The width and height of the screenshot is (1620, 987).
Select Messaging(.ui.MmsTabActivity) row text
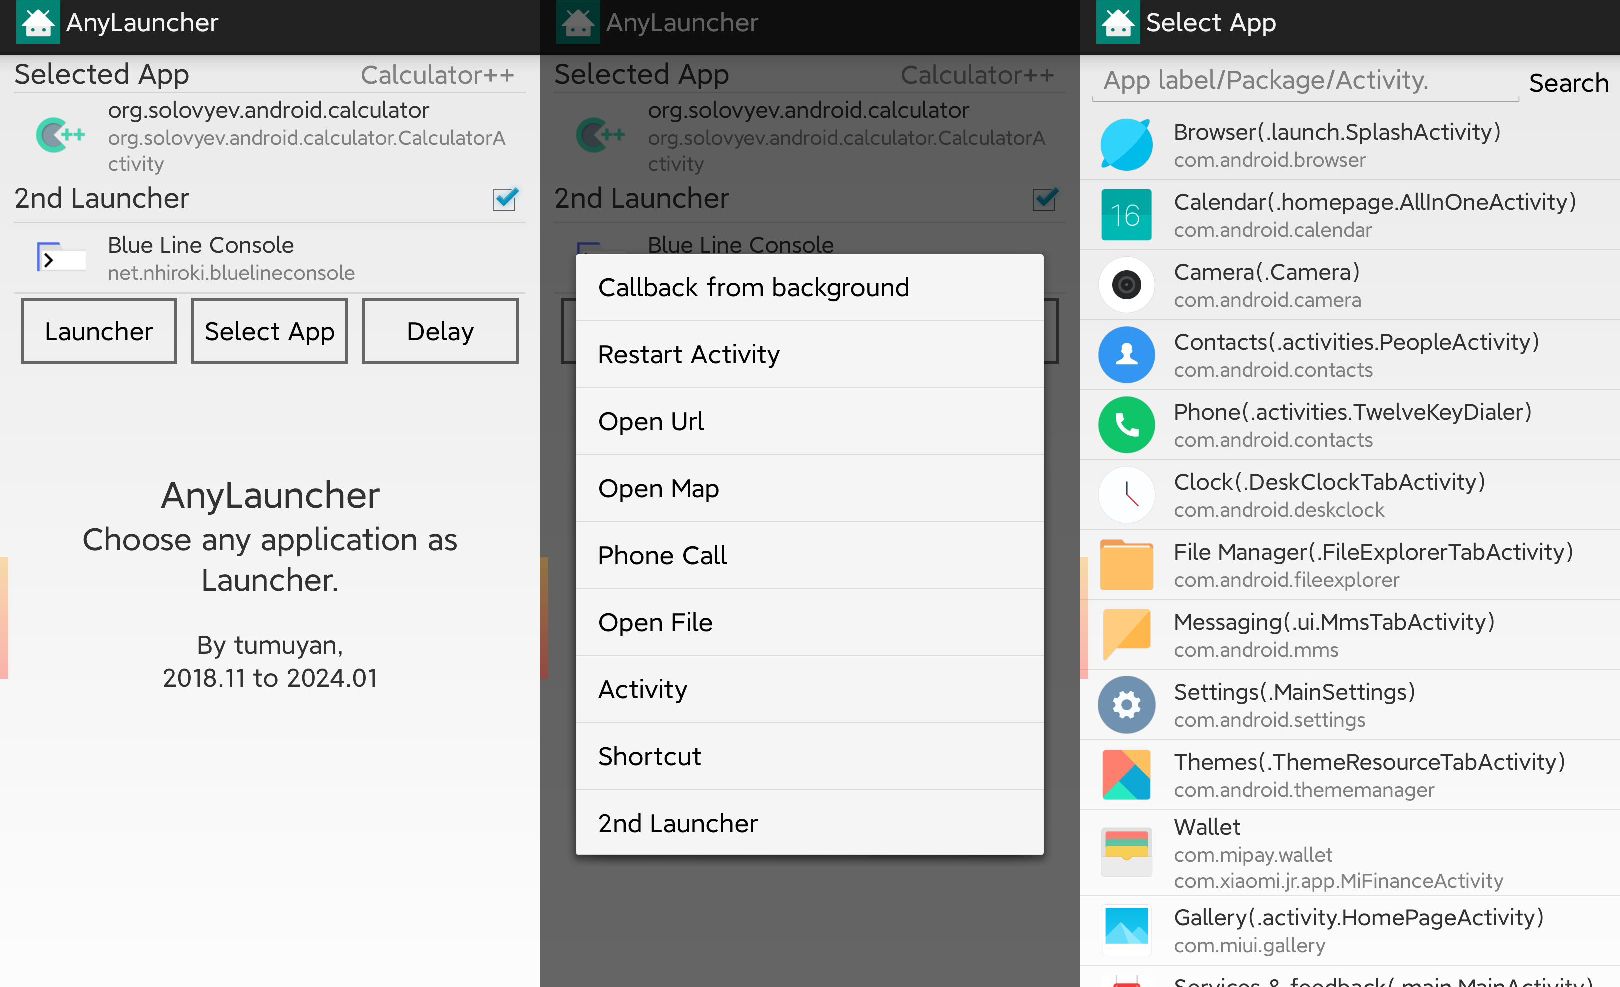click(1334, 622)
